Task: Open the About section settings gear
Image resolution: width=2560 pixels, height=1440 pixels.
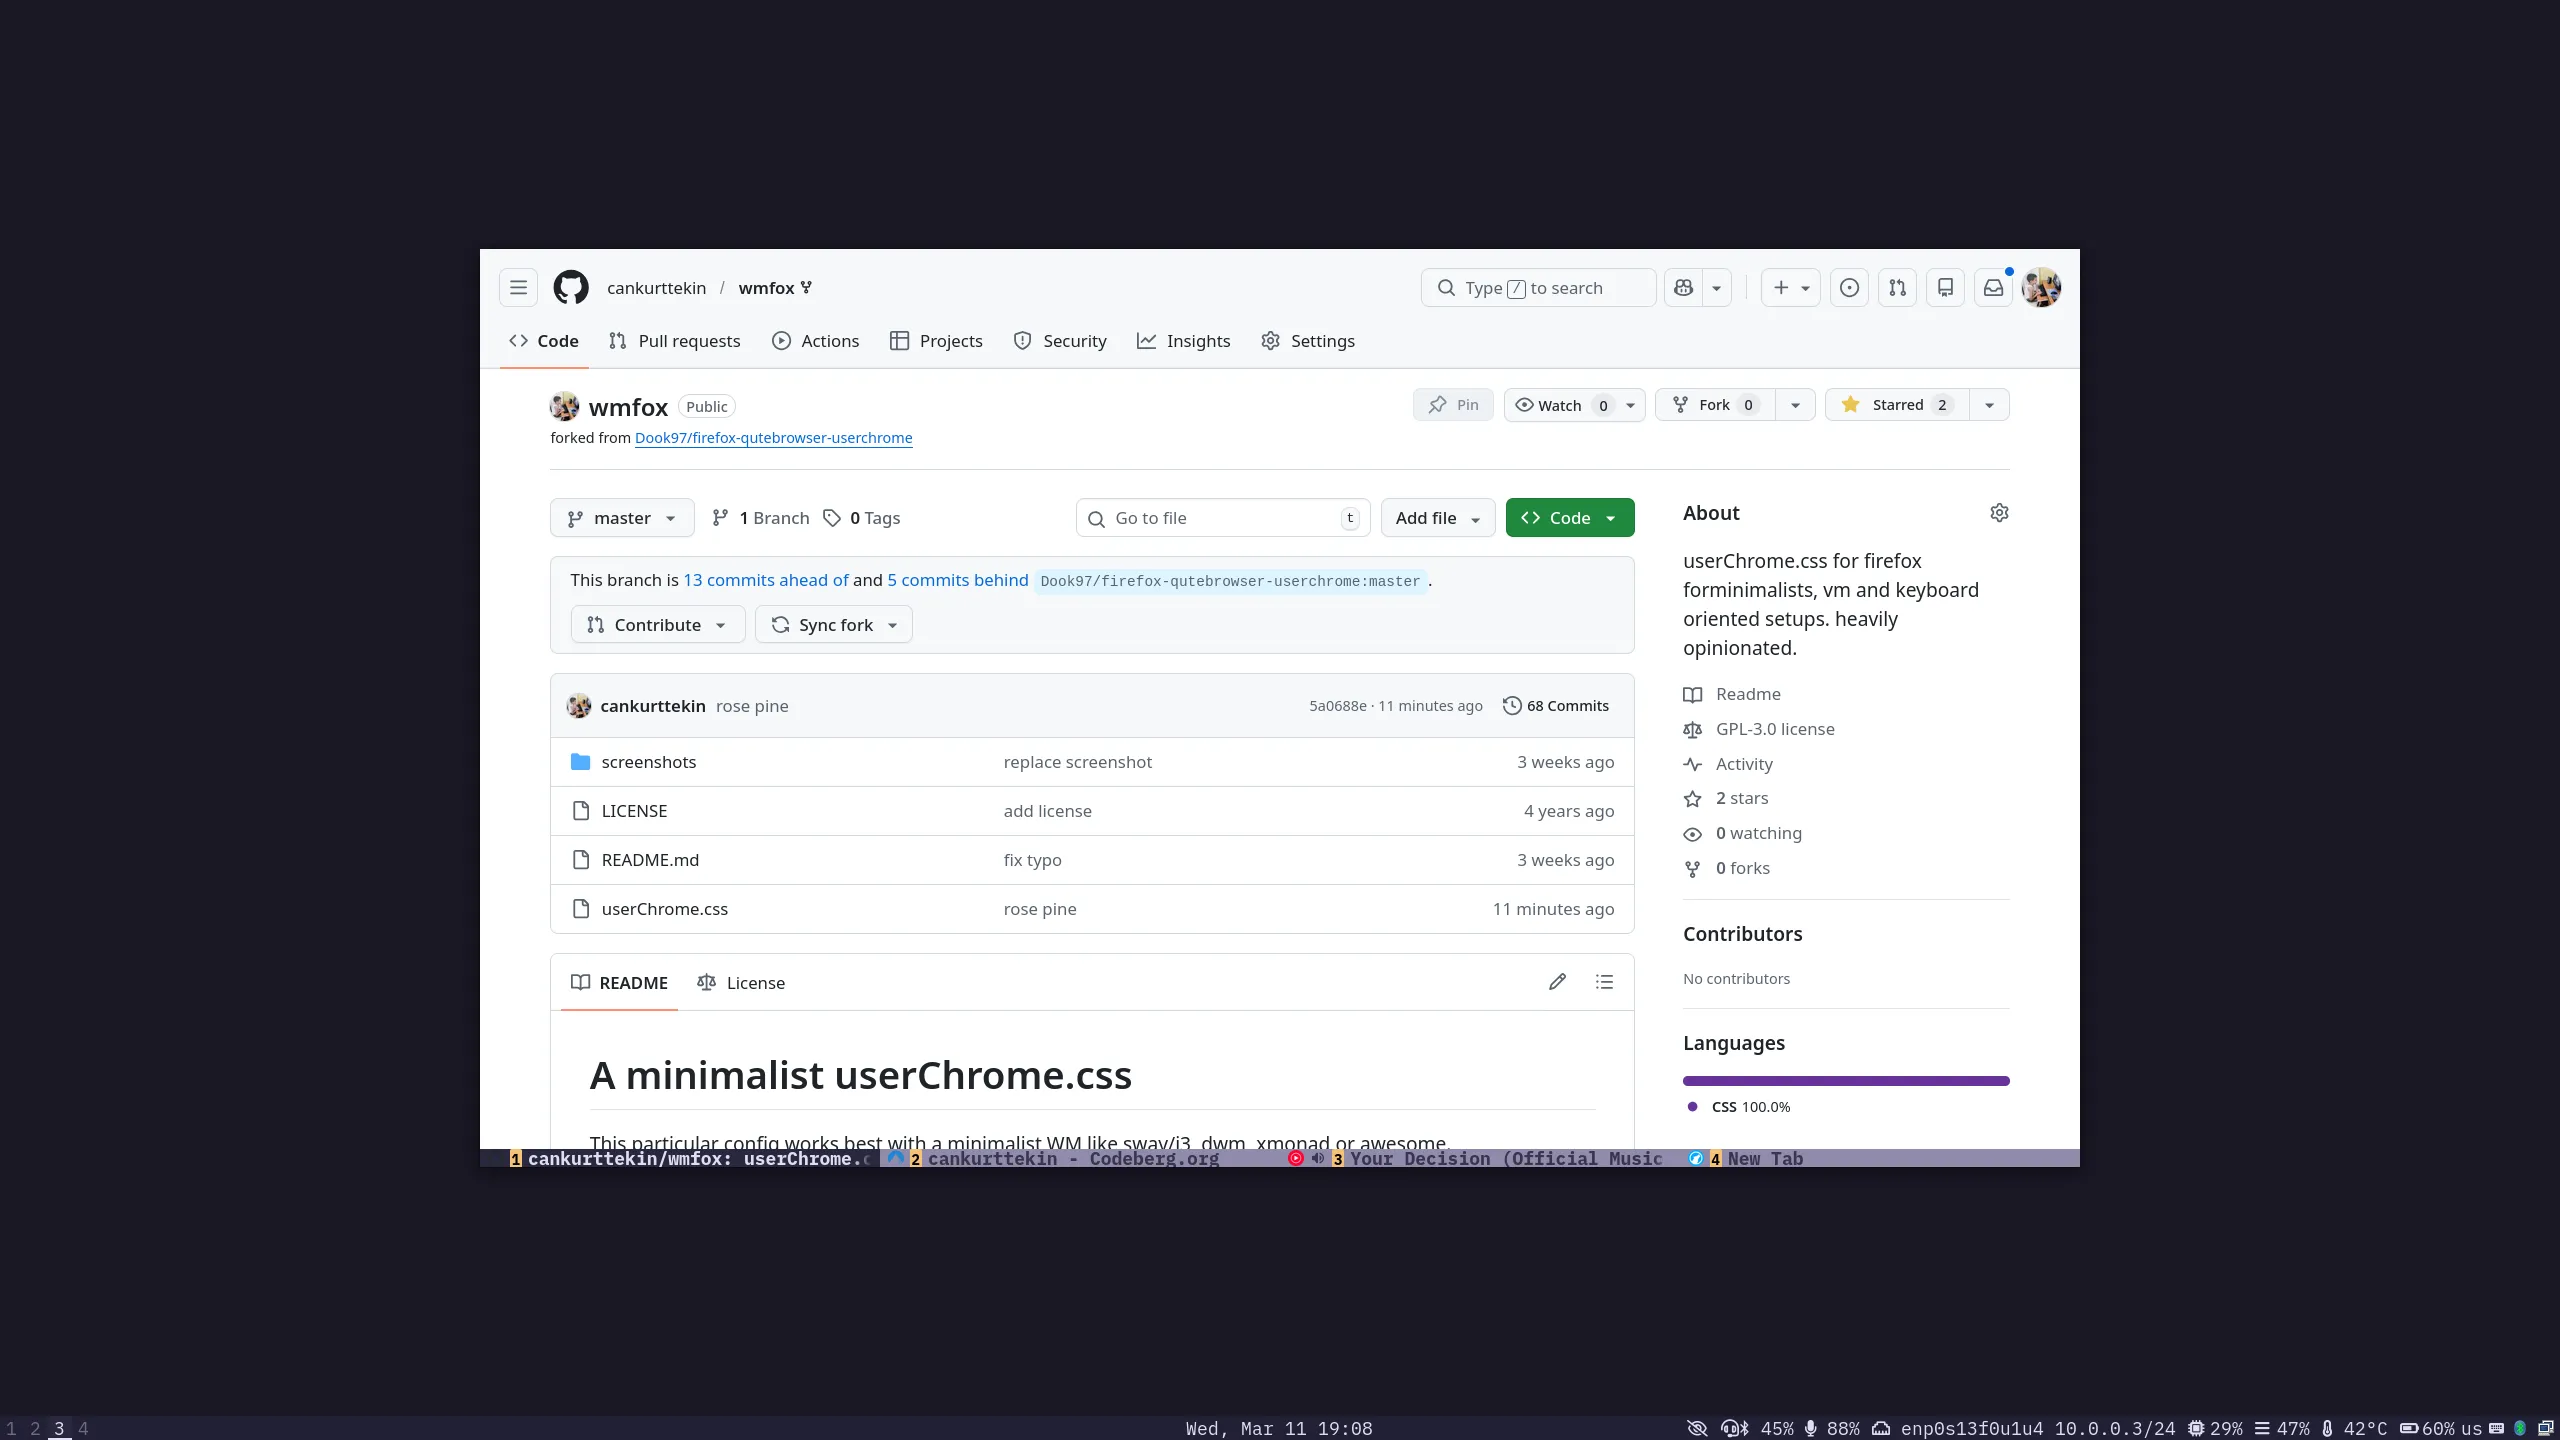Action: tap(2000, 513)
